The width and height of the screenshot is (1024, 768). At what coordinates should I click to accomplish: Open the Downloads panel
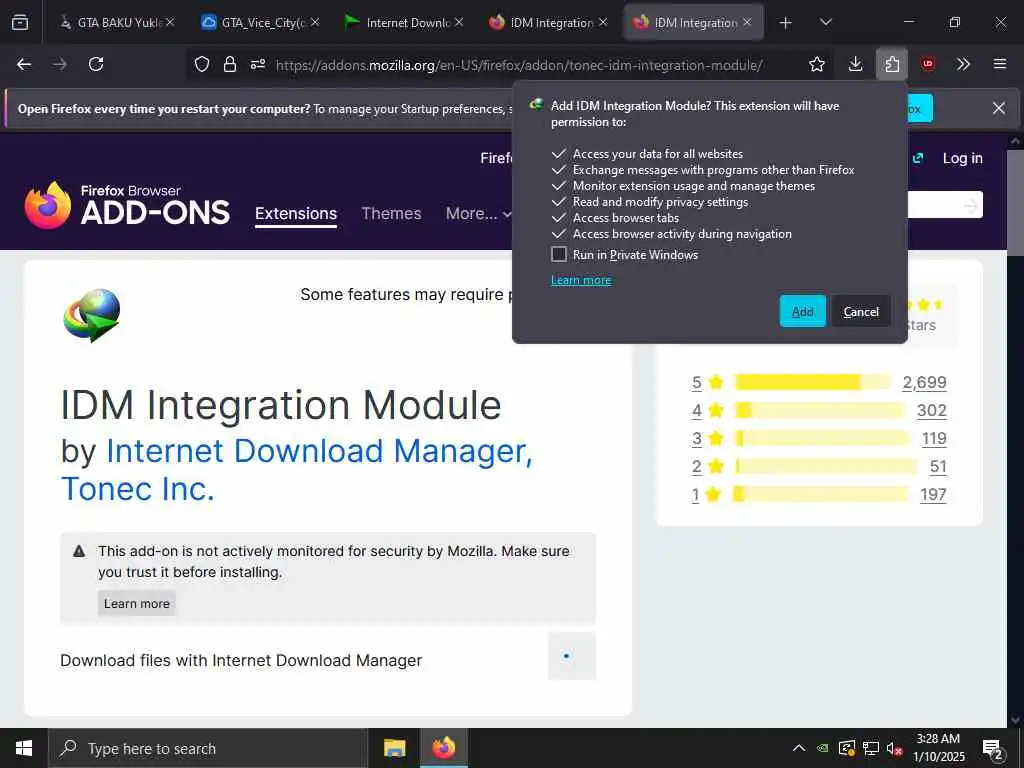856,64
